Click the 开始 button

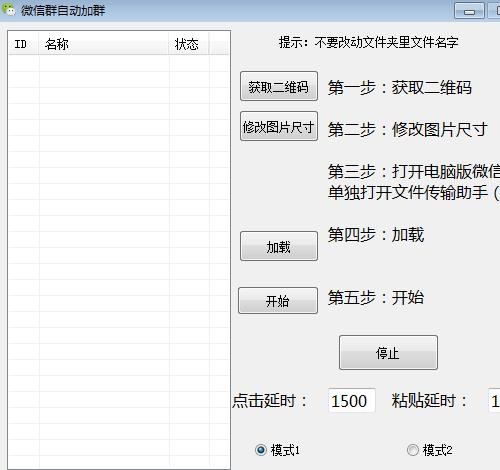pyautogui.click(x=278, y=300)
